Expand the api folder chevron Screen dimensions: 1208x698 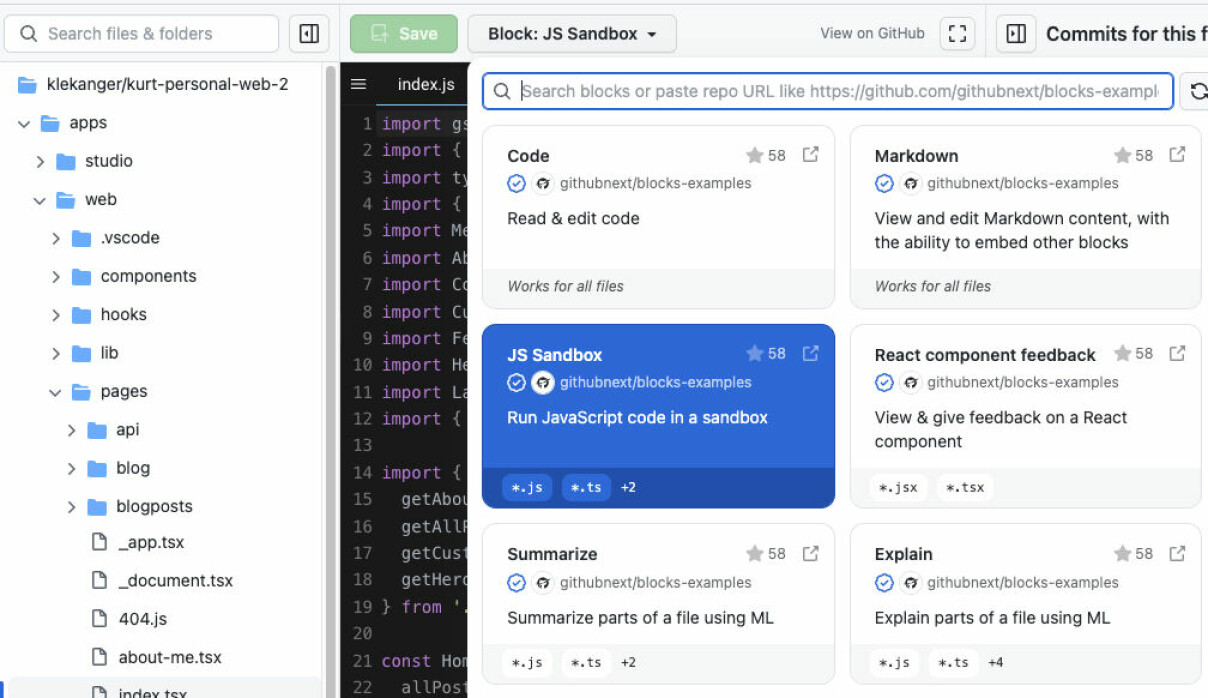(x=72, y=431)
